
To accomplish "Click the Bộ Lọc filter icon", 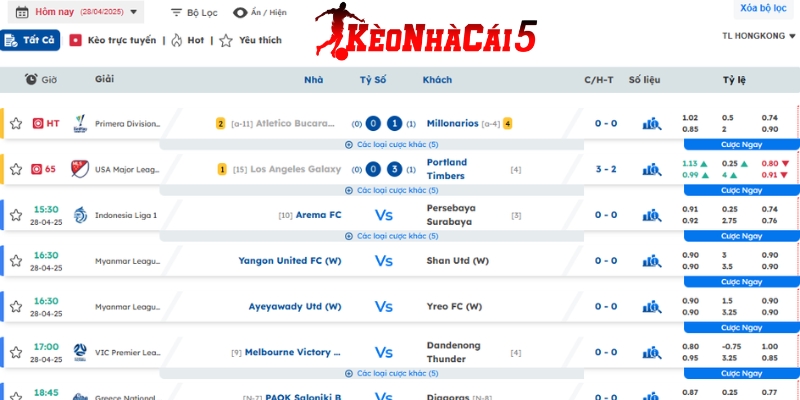I will [x=176, y=13].
